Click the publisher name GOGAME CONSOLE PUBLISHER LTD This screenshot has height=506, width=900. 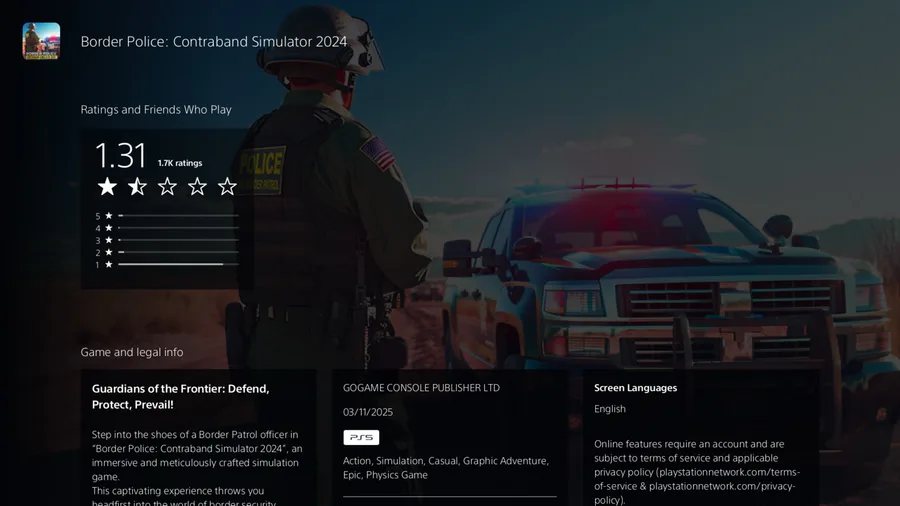[x=421, y=388]
